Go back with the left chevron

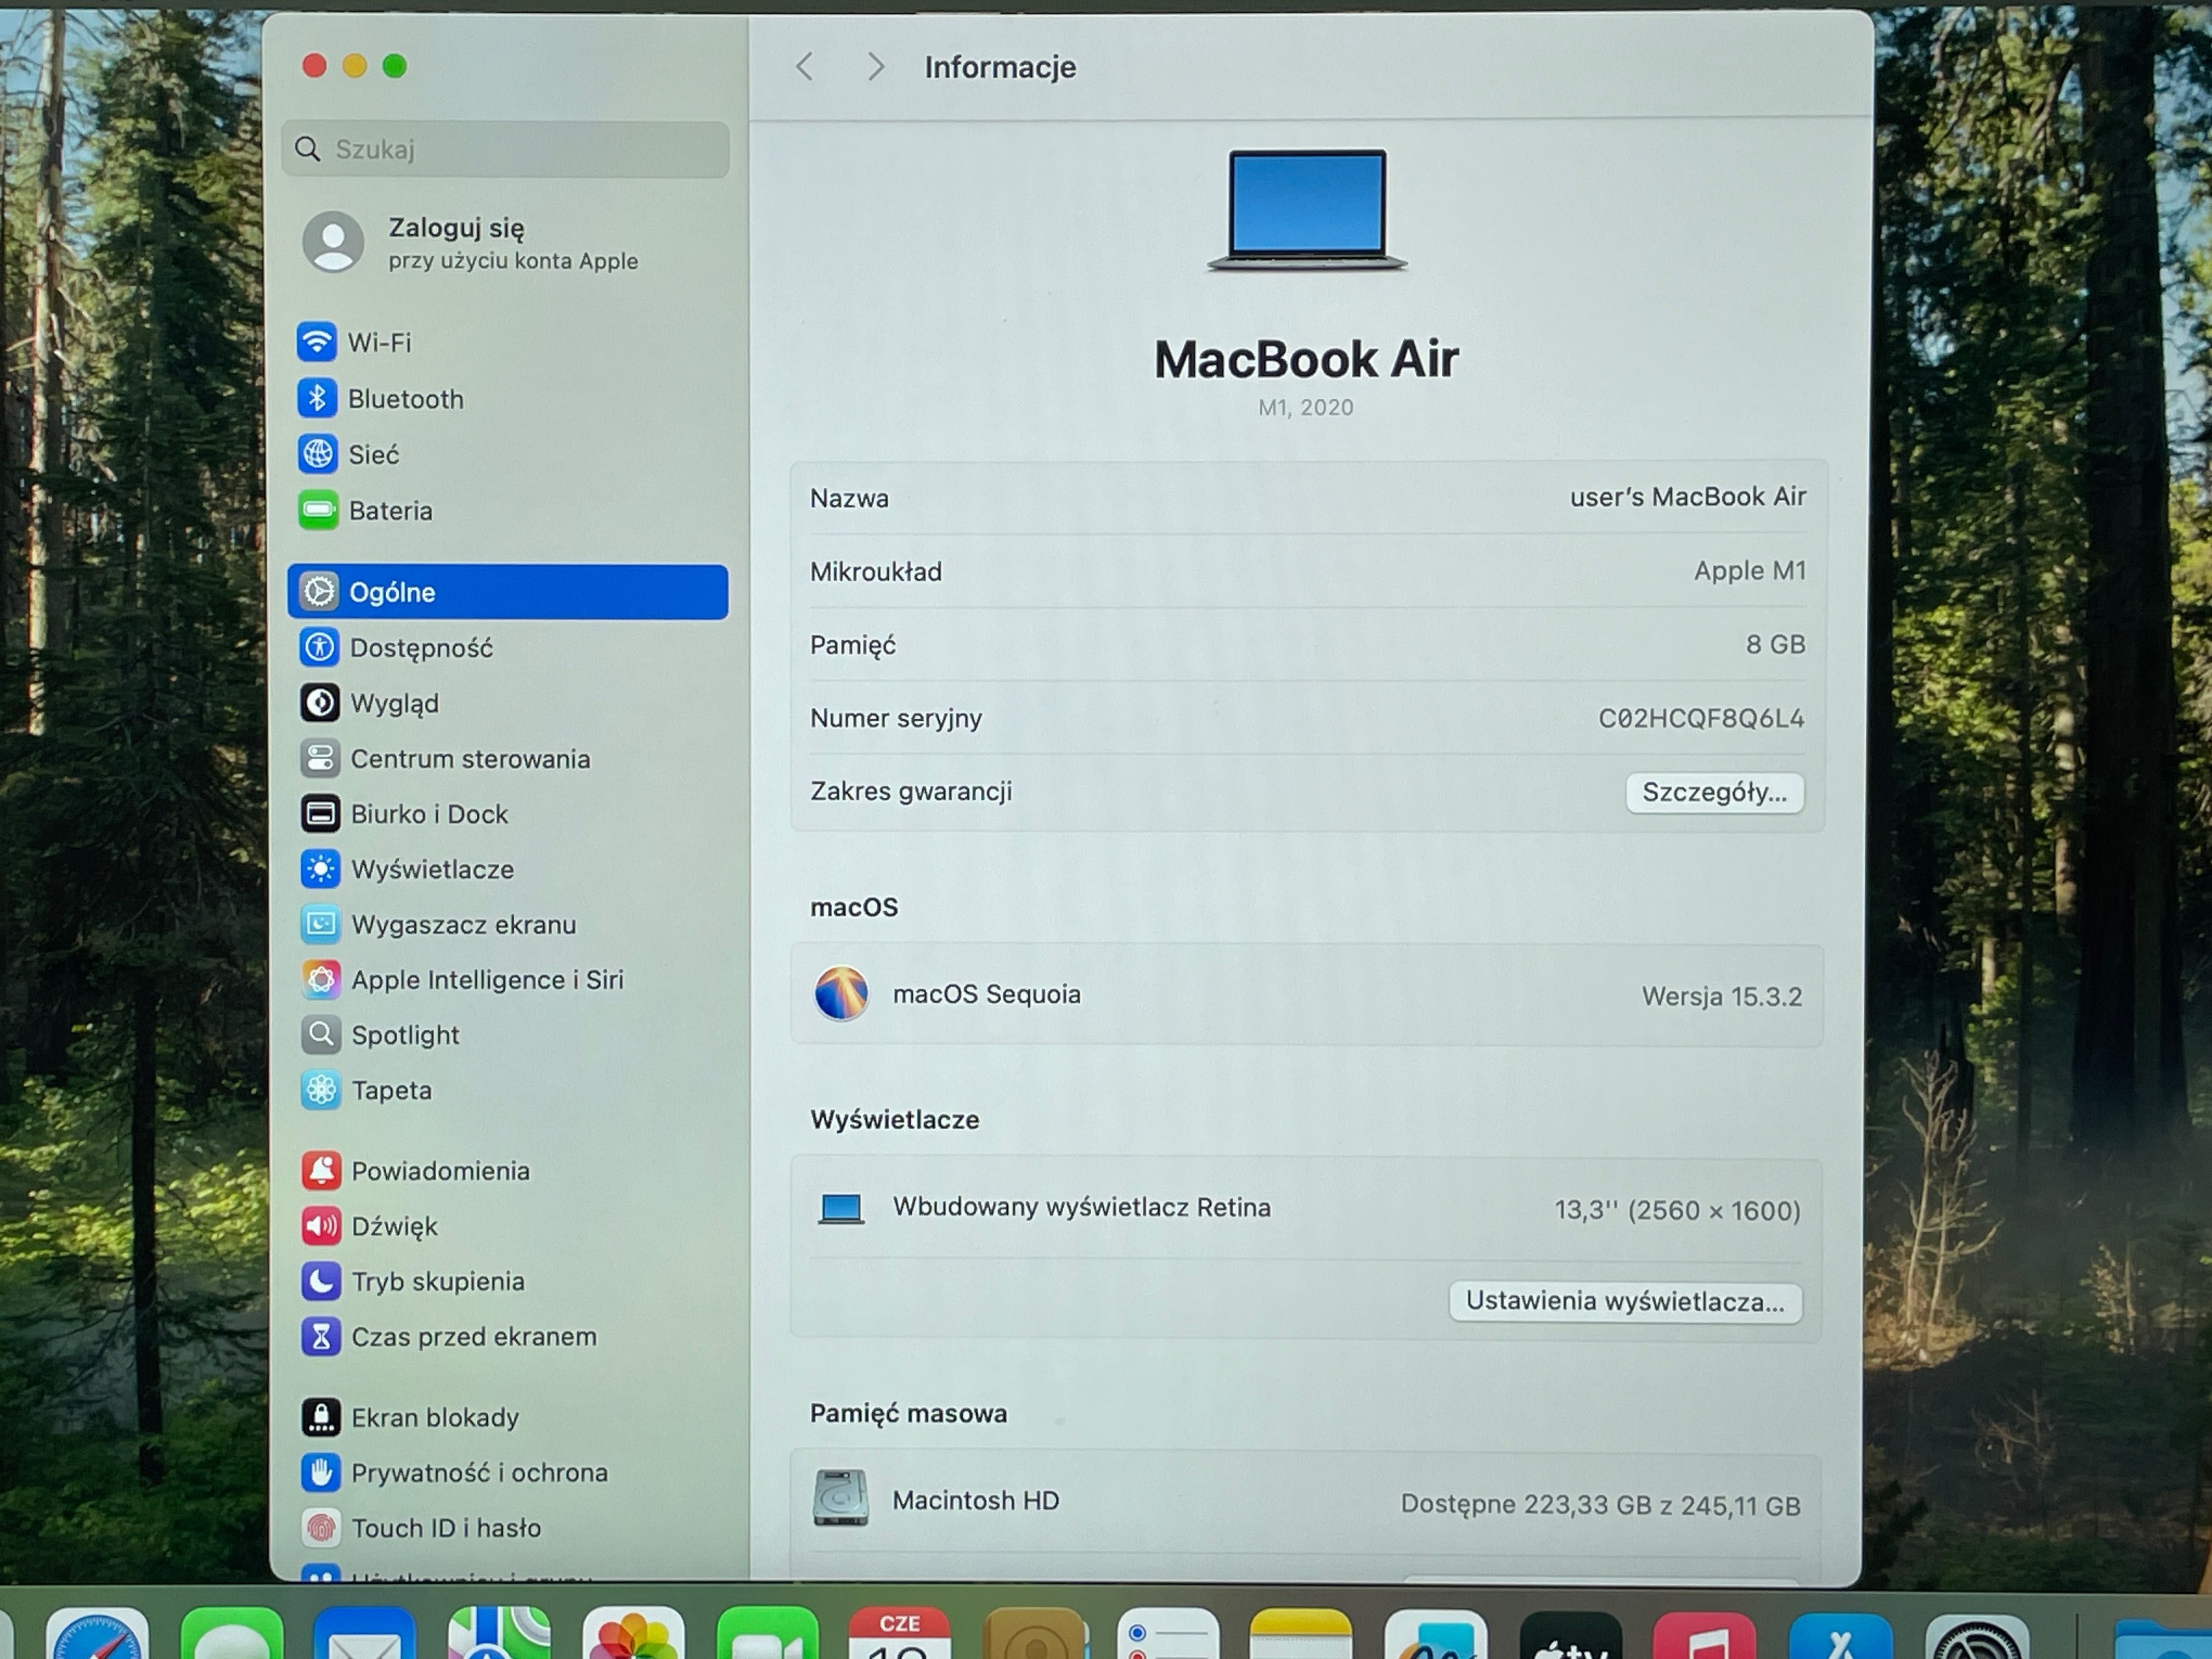coord(804,67)
